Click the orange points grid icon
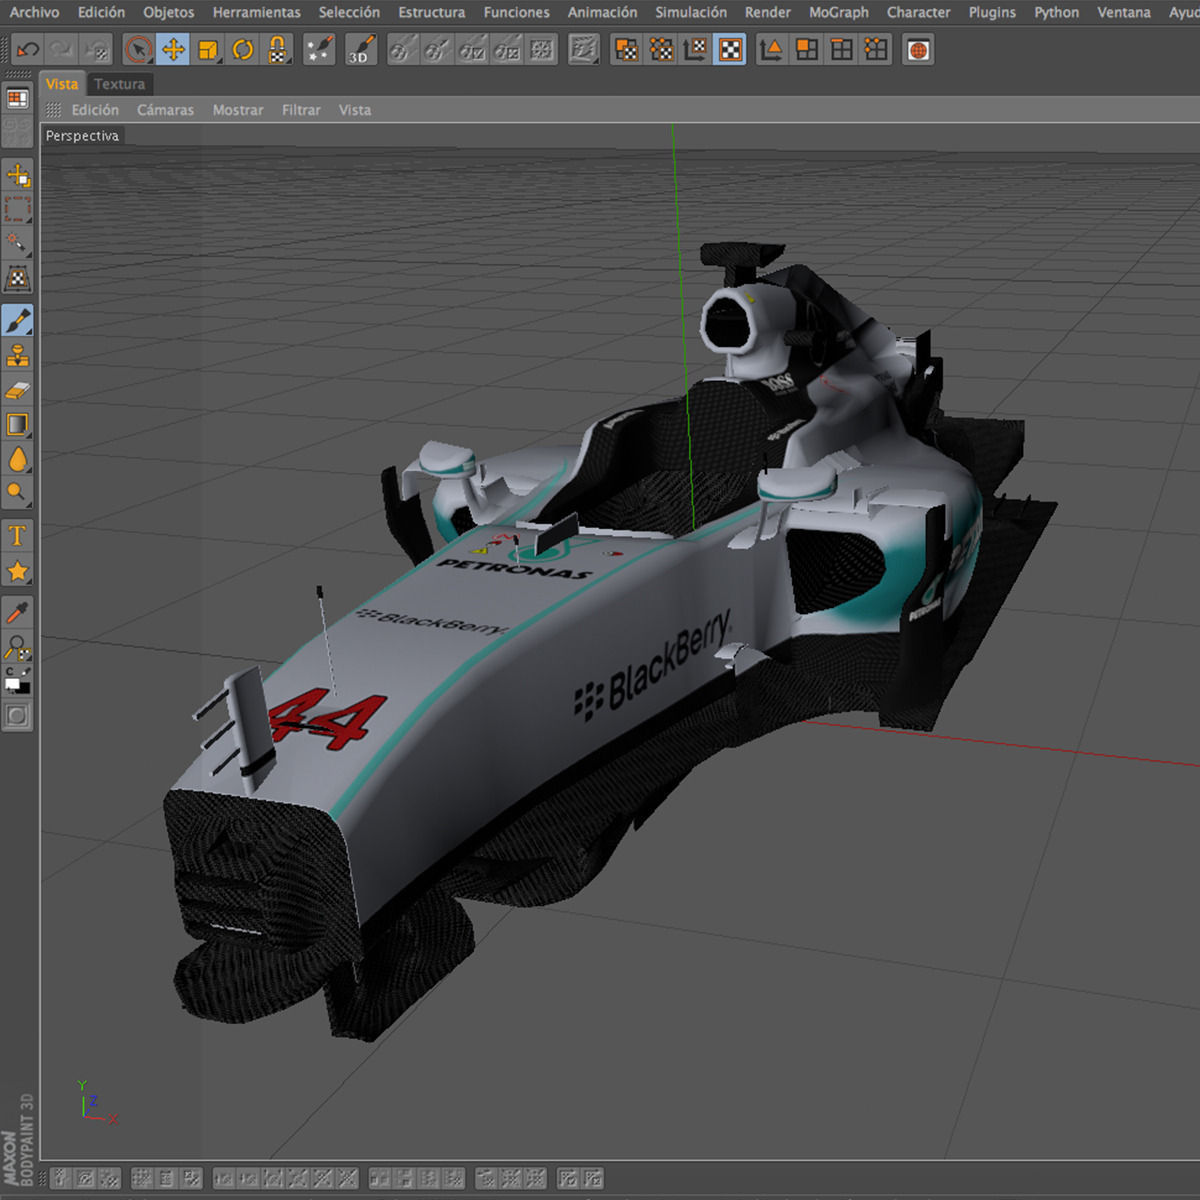This screenshot has width=1200, height=1200. tap(877, 49)
